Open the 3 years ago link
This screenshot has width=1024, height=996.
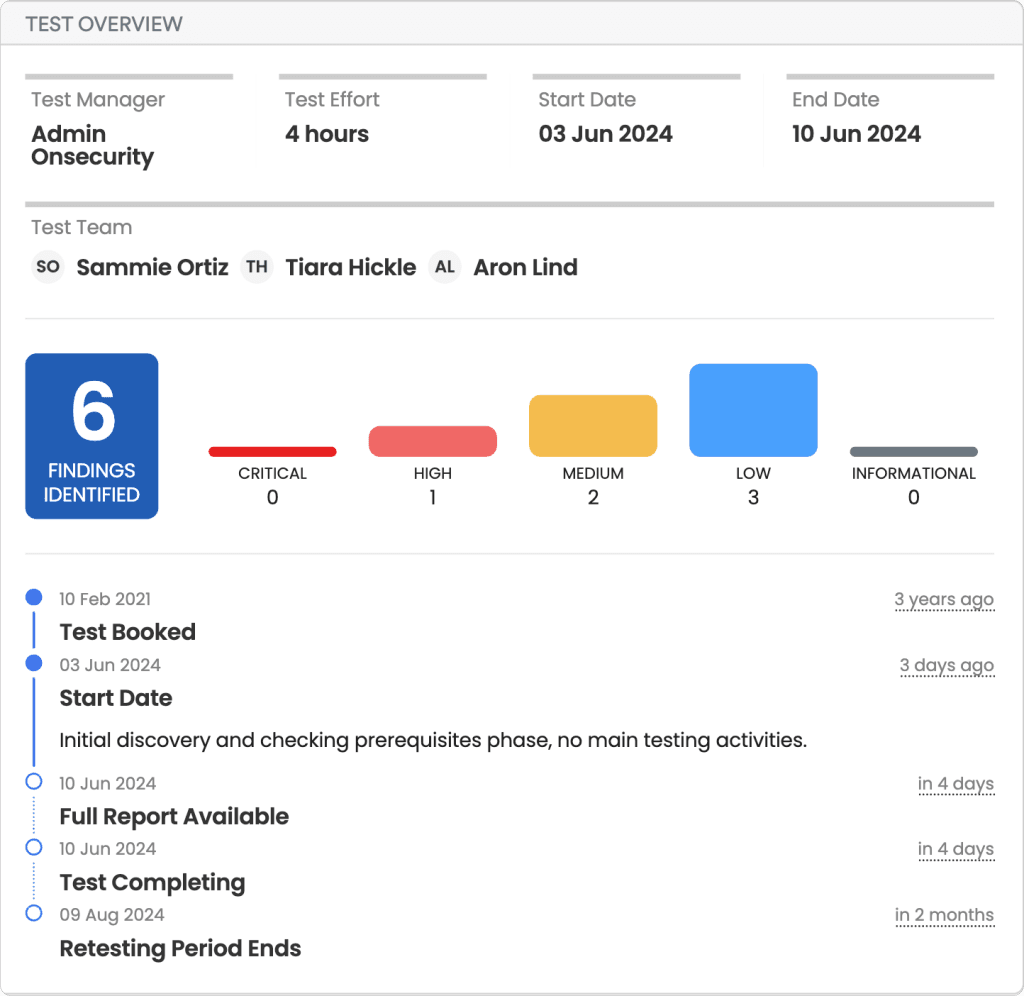click(944, 598)
